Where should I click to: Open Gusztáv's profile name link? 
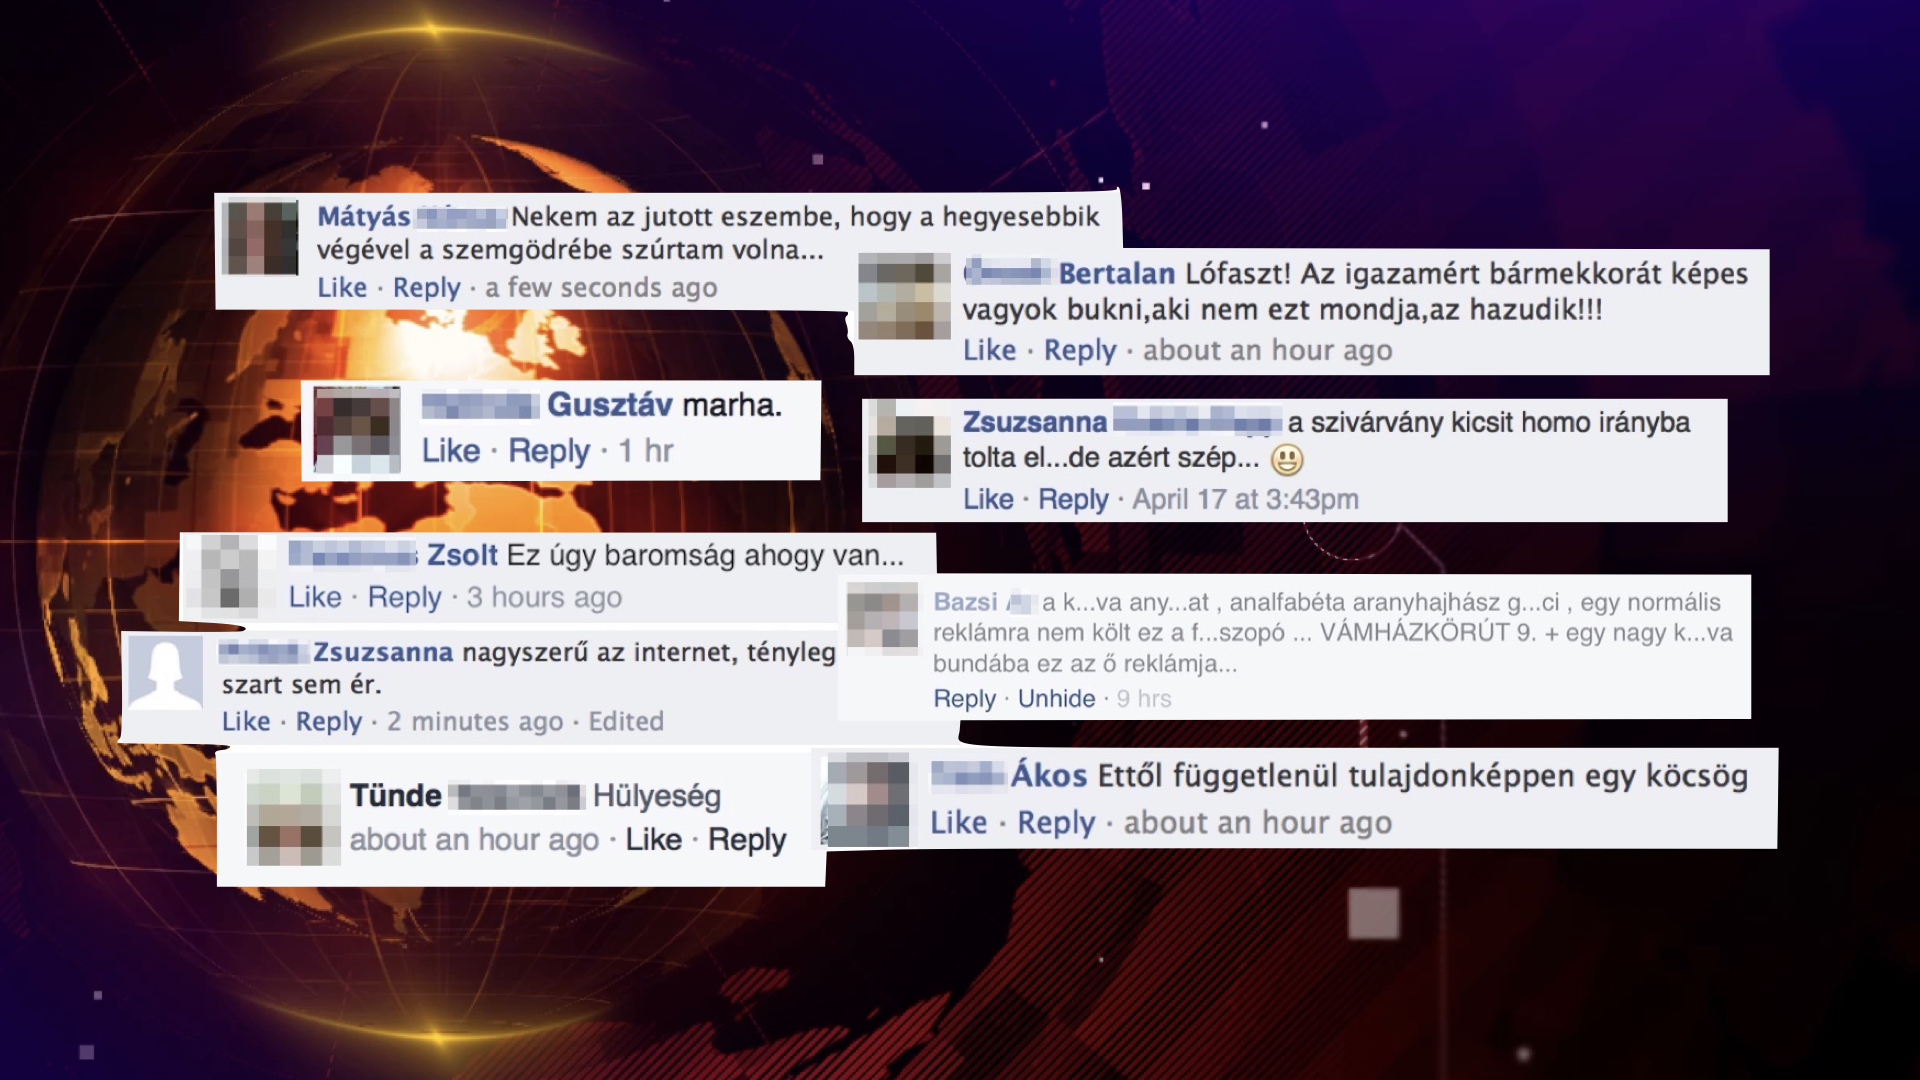click(609, 405)
